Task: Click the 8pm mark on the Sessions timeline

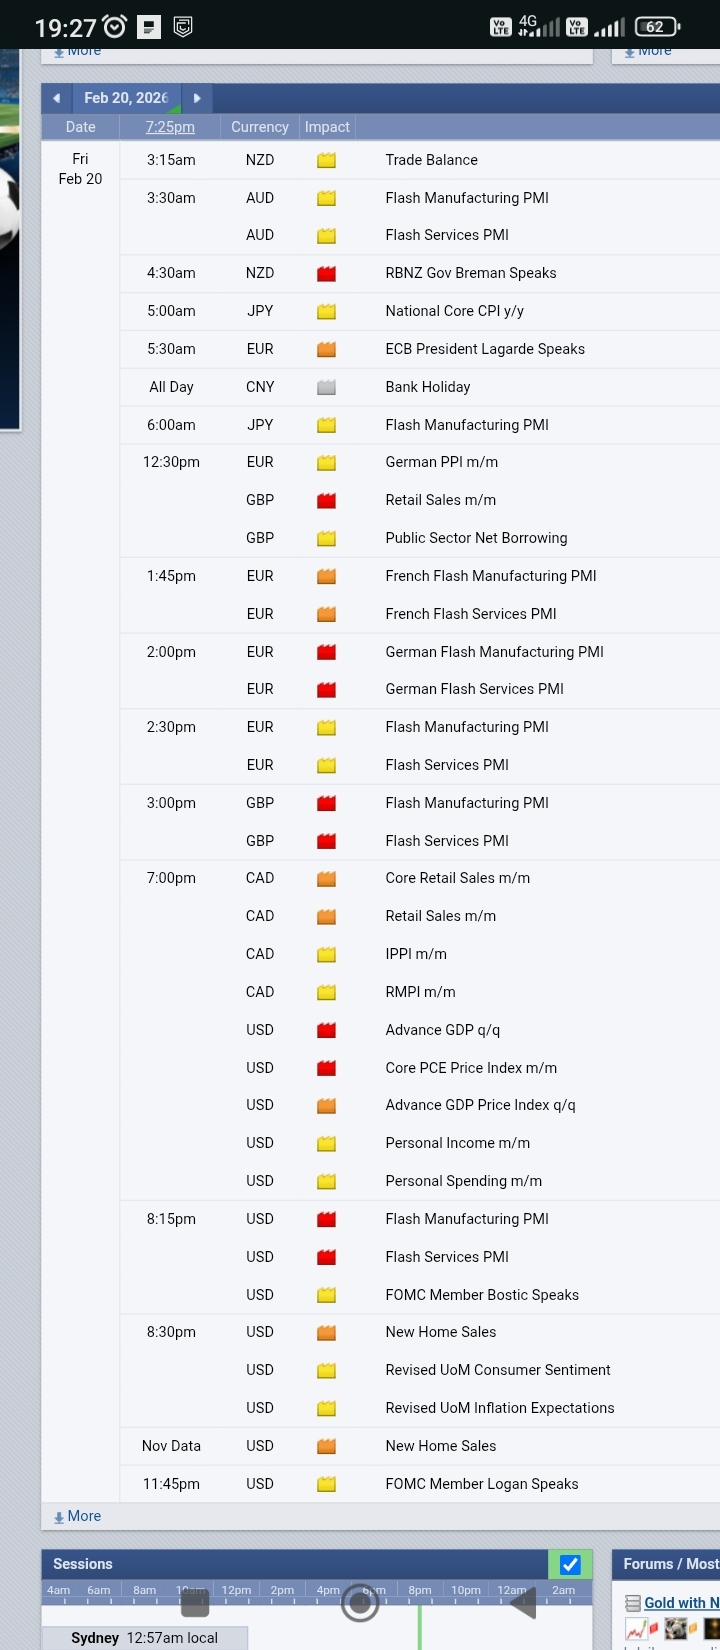Action: tap(420, 1590)
